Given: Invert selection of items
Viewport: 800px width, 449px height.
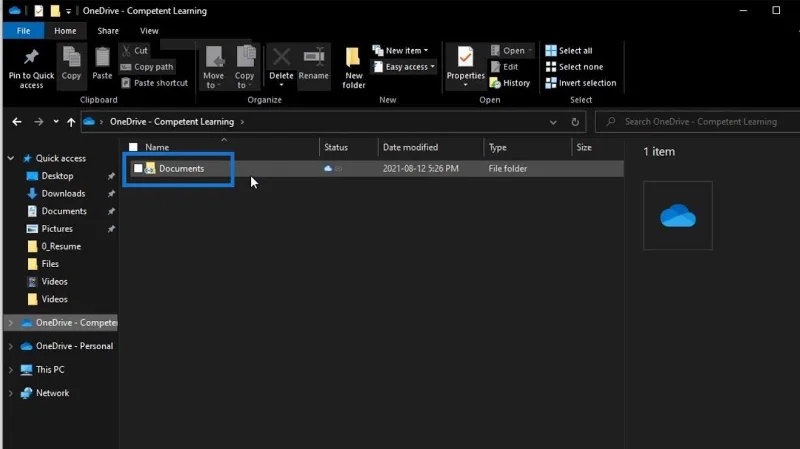Looking at the screenshot, I should pyautogui.click(x=581, y=83).
